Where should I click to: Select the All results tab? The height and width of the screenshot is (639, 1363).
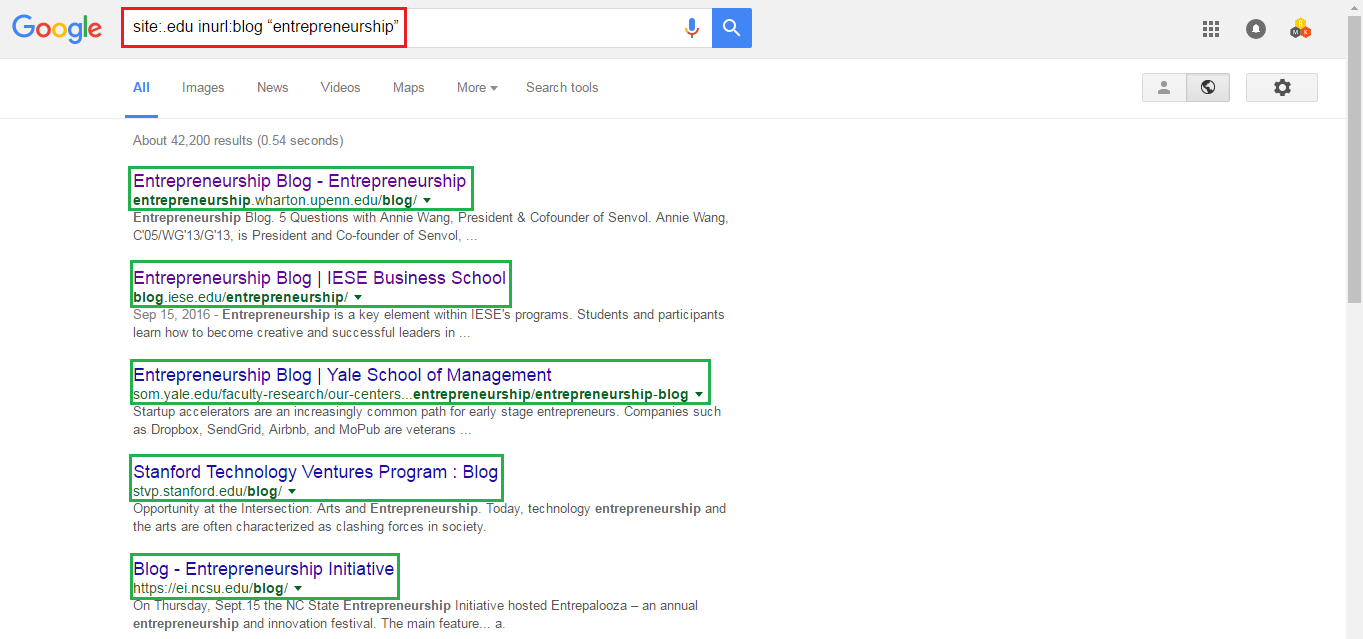tap(141, 87)
